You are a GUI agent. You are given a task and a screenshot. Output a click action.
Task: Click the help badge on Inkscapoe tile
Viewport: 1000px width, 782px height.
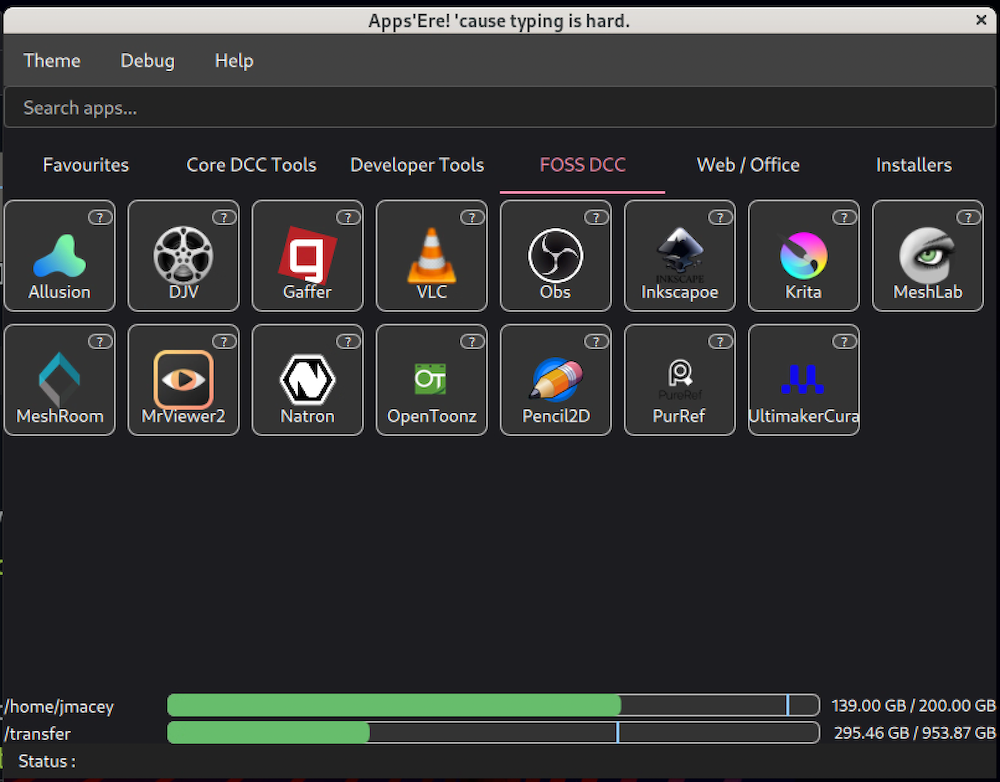tap(719, 217)
